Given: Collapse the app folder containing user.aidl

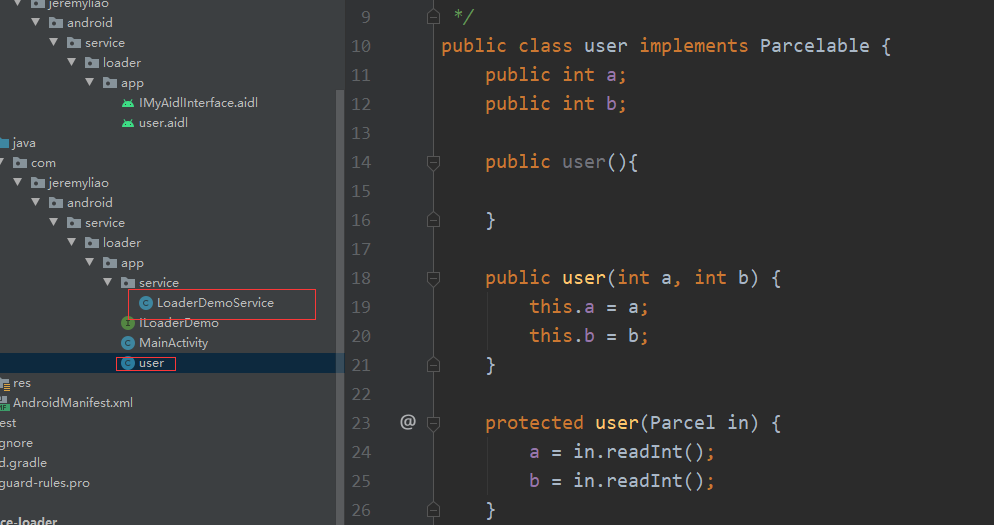Looking at the screenshot, I should coord(89,82).
